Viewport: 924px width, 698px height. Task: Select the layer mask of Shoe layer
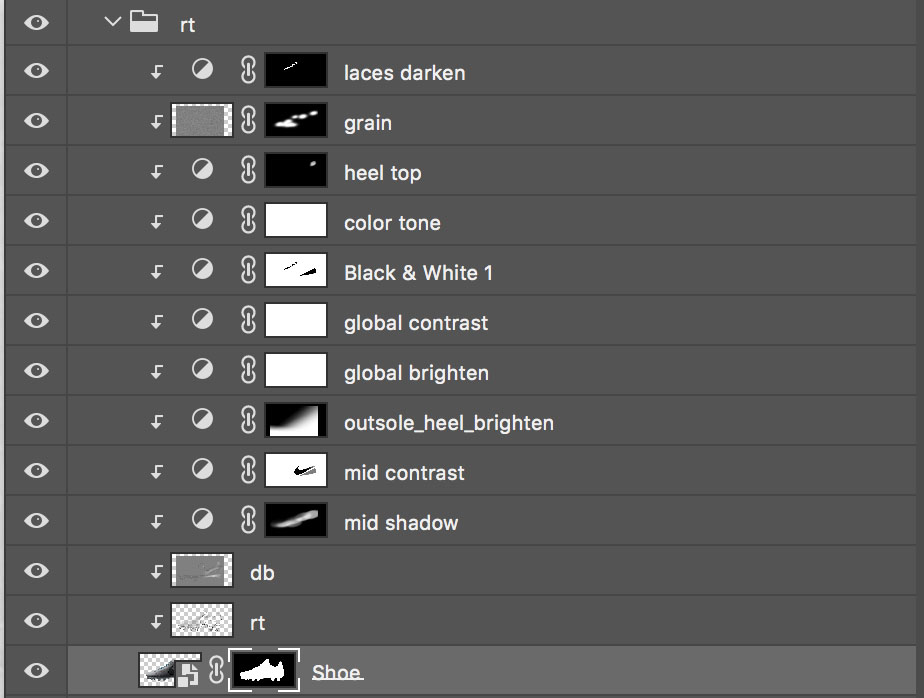click(264, 670)
